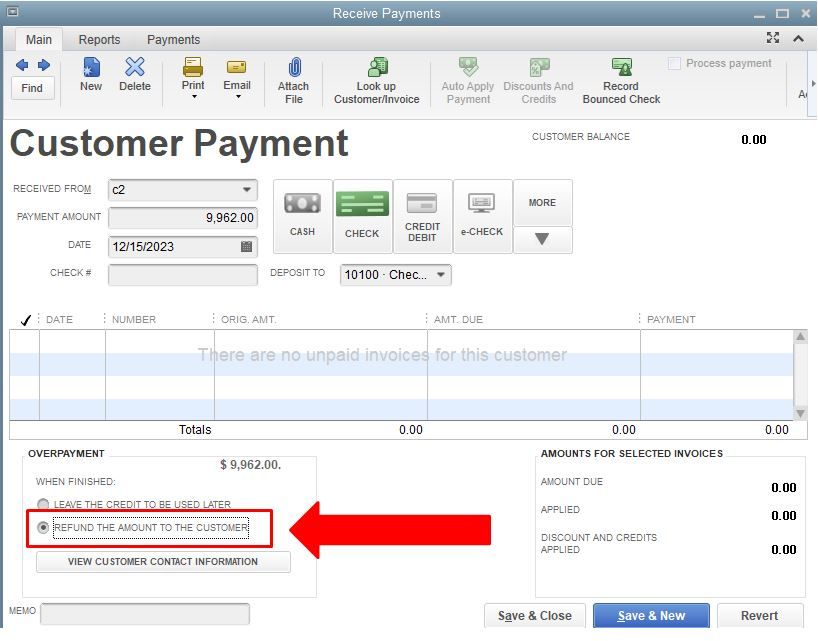
Task: Look up Customer/Invoice
Action: (377, 81)
